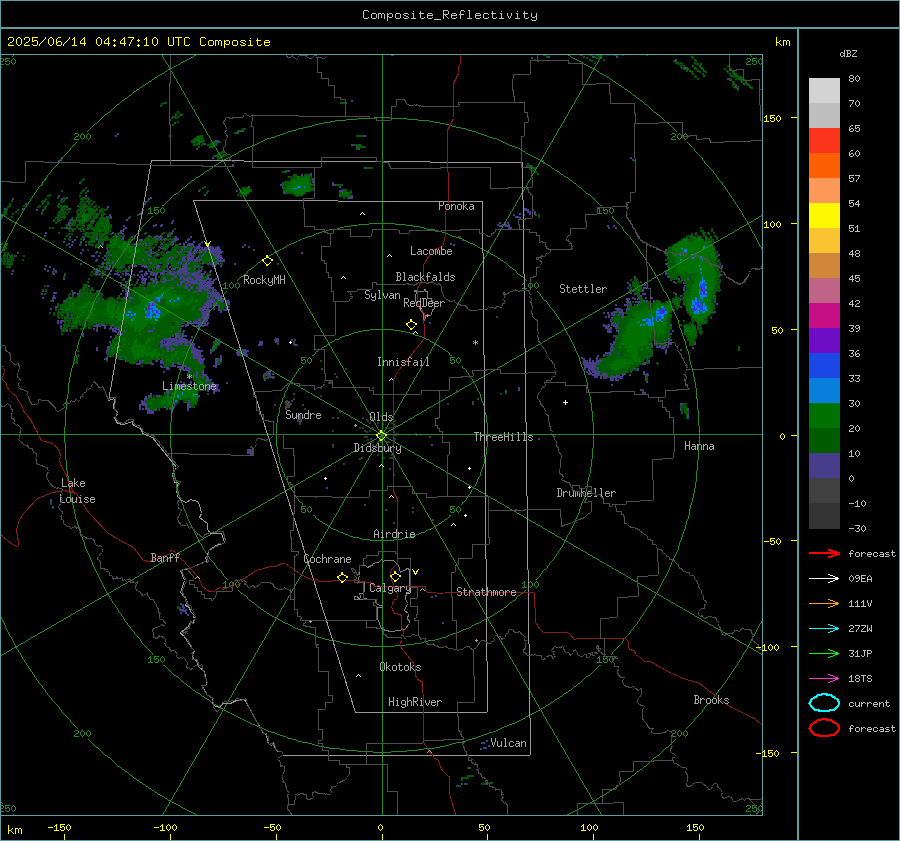This screenshot has height=841, width=900.
Task: Click the Sundre city label
Action: point(303,415)
